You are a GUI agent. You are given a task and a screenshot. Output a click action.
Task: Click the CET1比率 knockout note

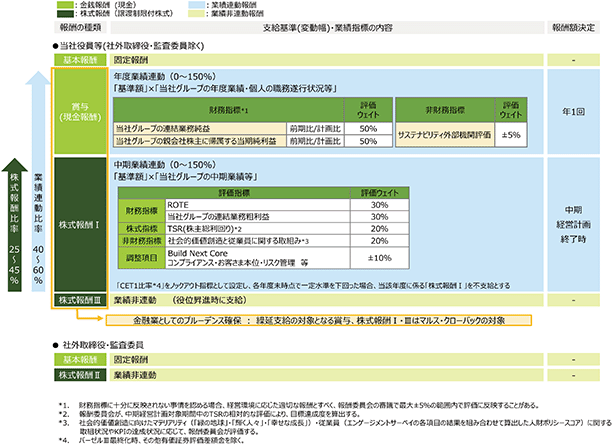click(313, 286)
